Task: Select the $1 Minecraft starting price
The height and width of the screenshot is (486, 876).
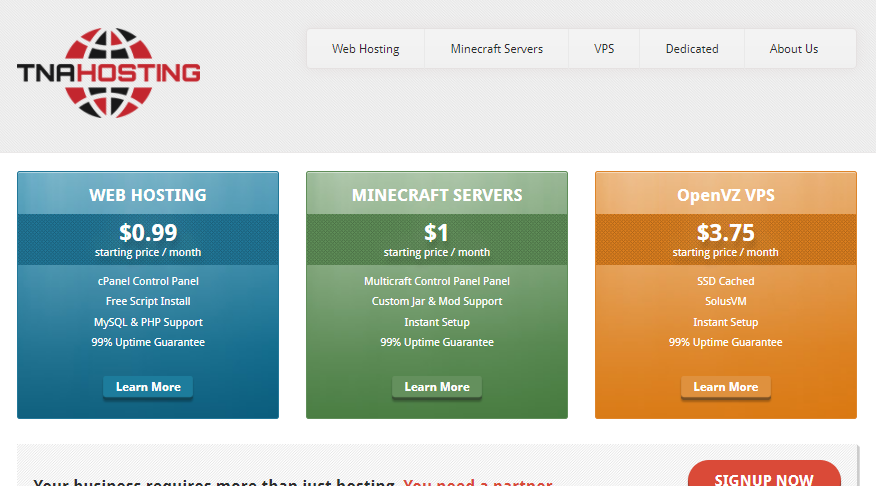Action: (x=437, y=233)
